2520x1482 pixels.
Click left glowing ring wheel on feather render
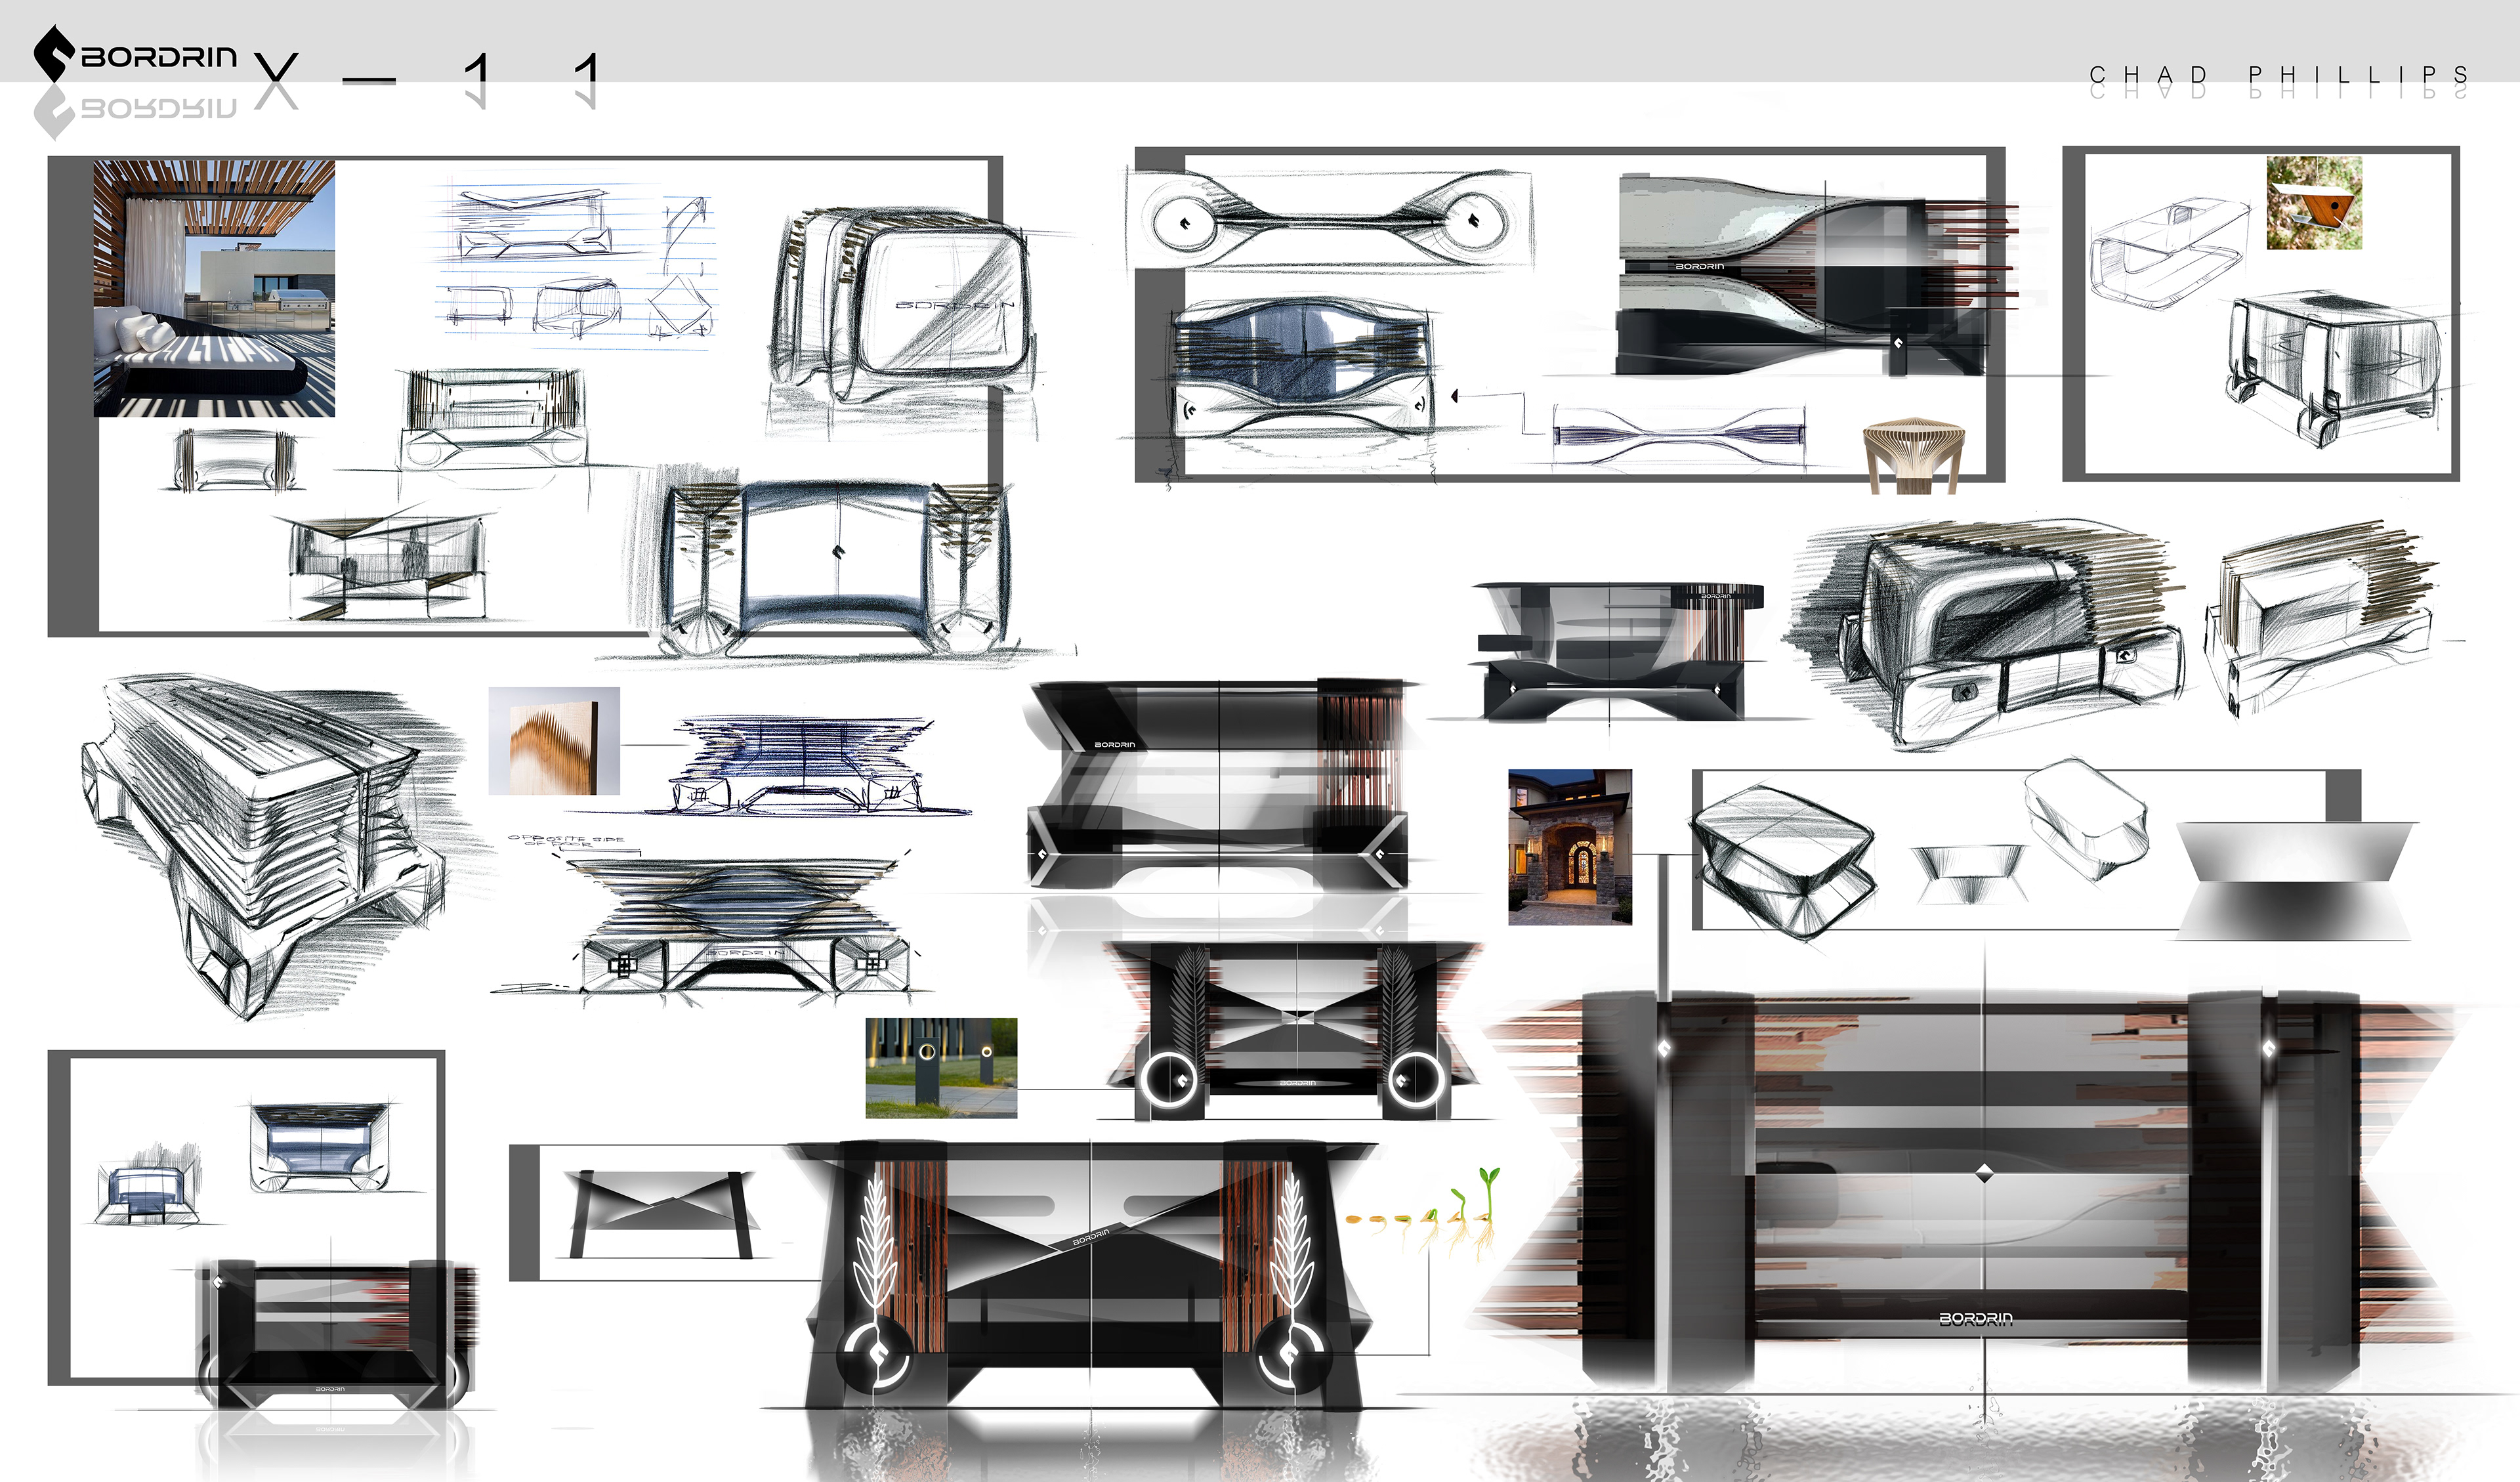click(1169, 1081)
